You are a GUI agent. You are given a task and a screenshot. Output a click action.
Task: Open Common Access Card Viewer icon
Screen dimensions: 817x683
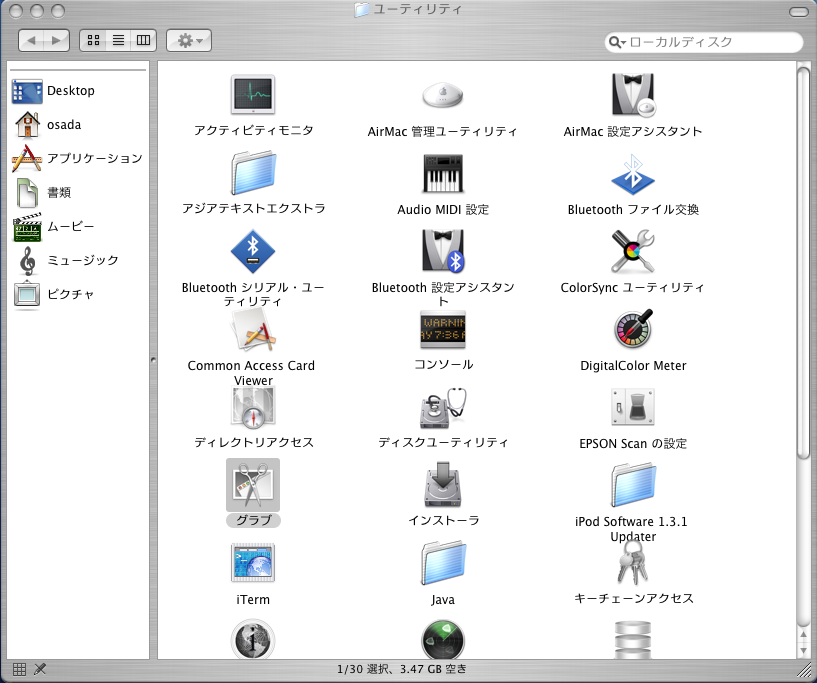(253, 329)
